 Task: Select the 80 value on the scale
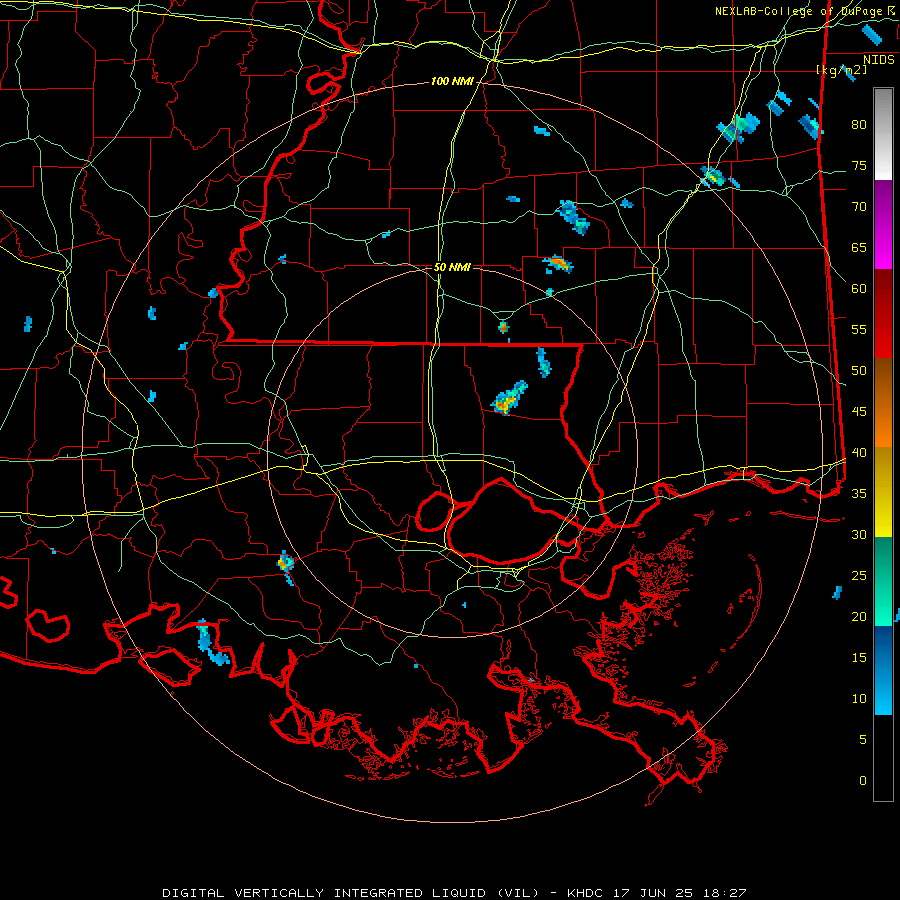[859, 125]
